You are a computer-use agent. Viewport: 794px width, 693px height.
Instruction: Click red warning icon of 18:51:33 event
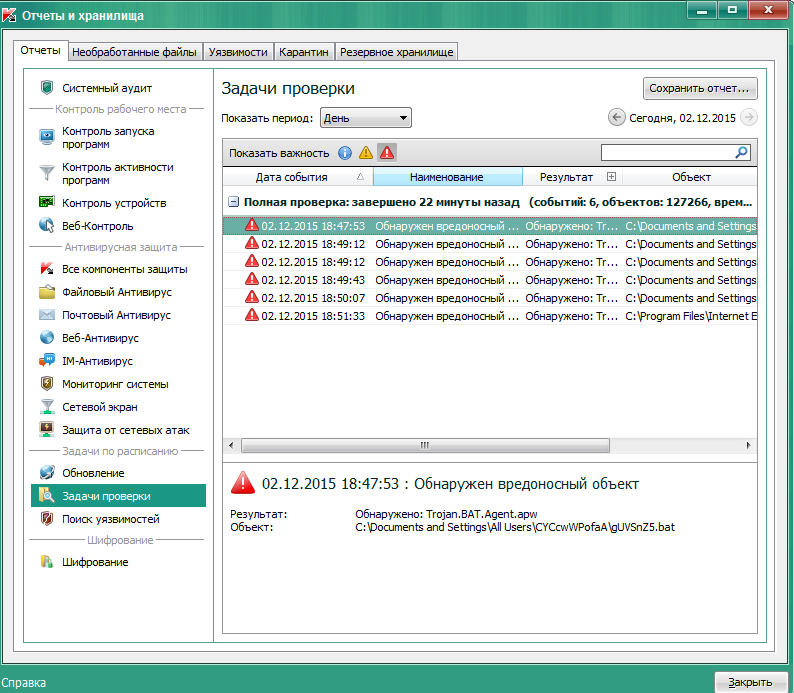pos(252,315)
